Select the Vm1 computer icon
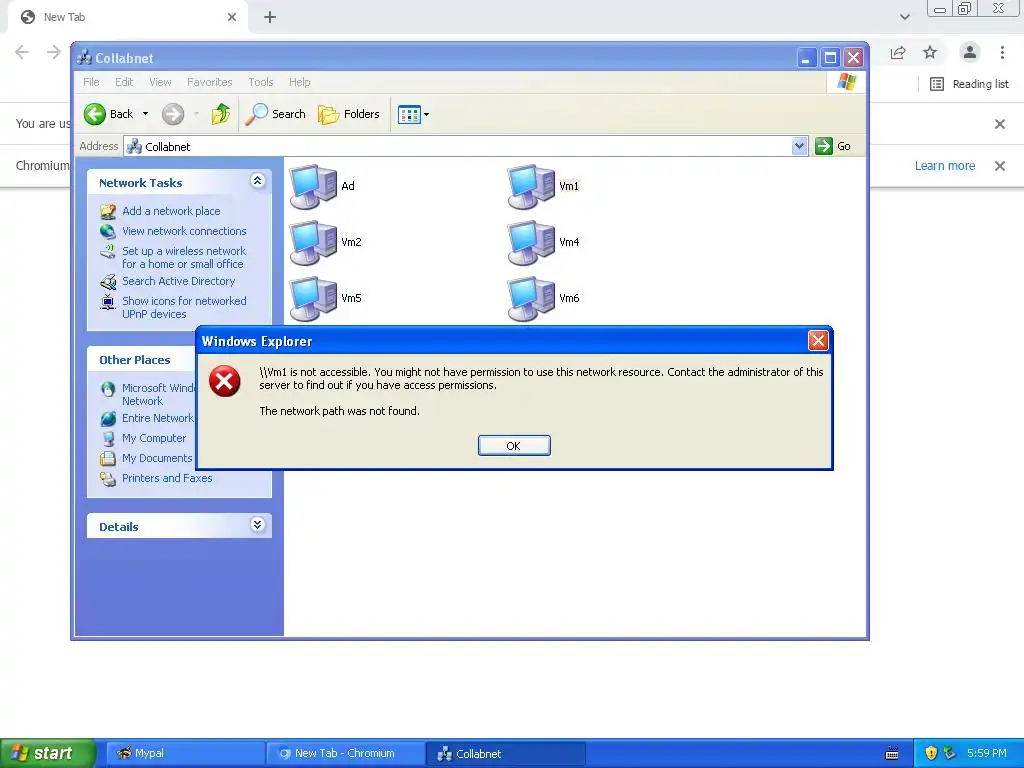Viewport: 1024px width, 768px height. [x=532, y=186]
